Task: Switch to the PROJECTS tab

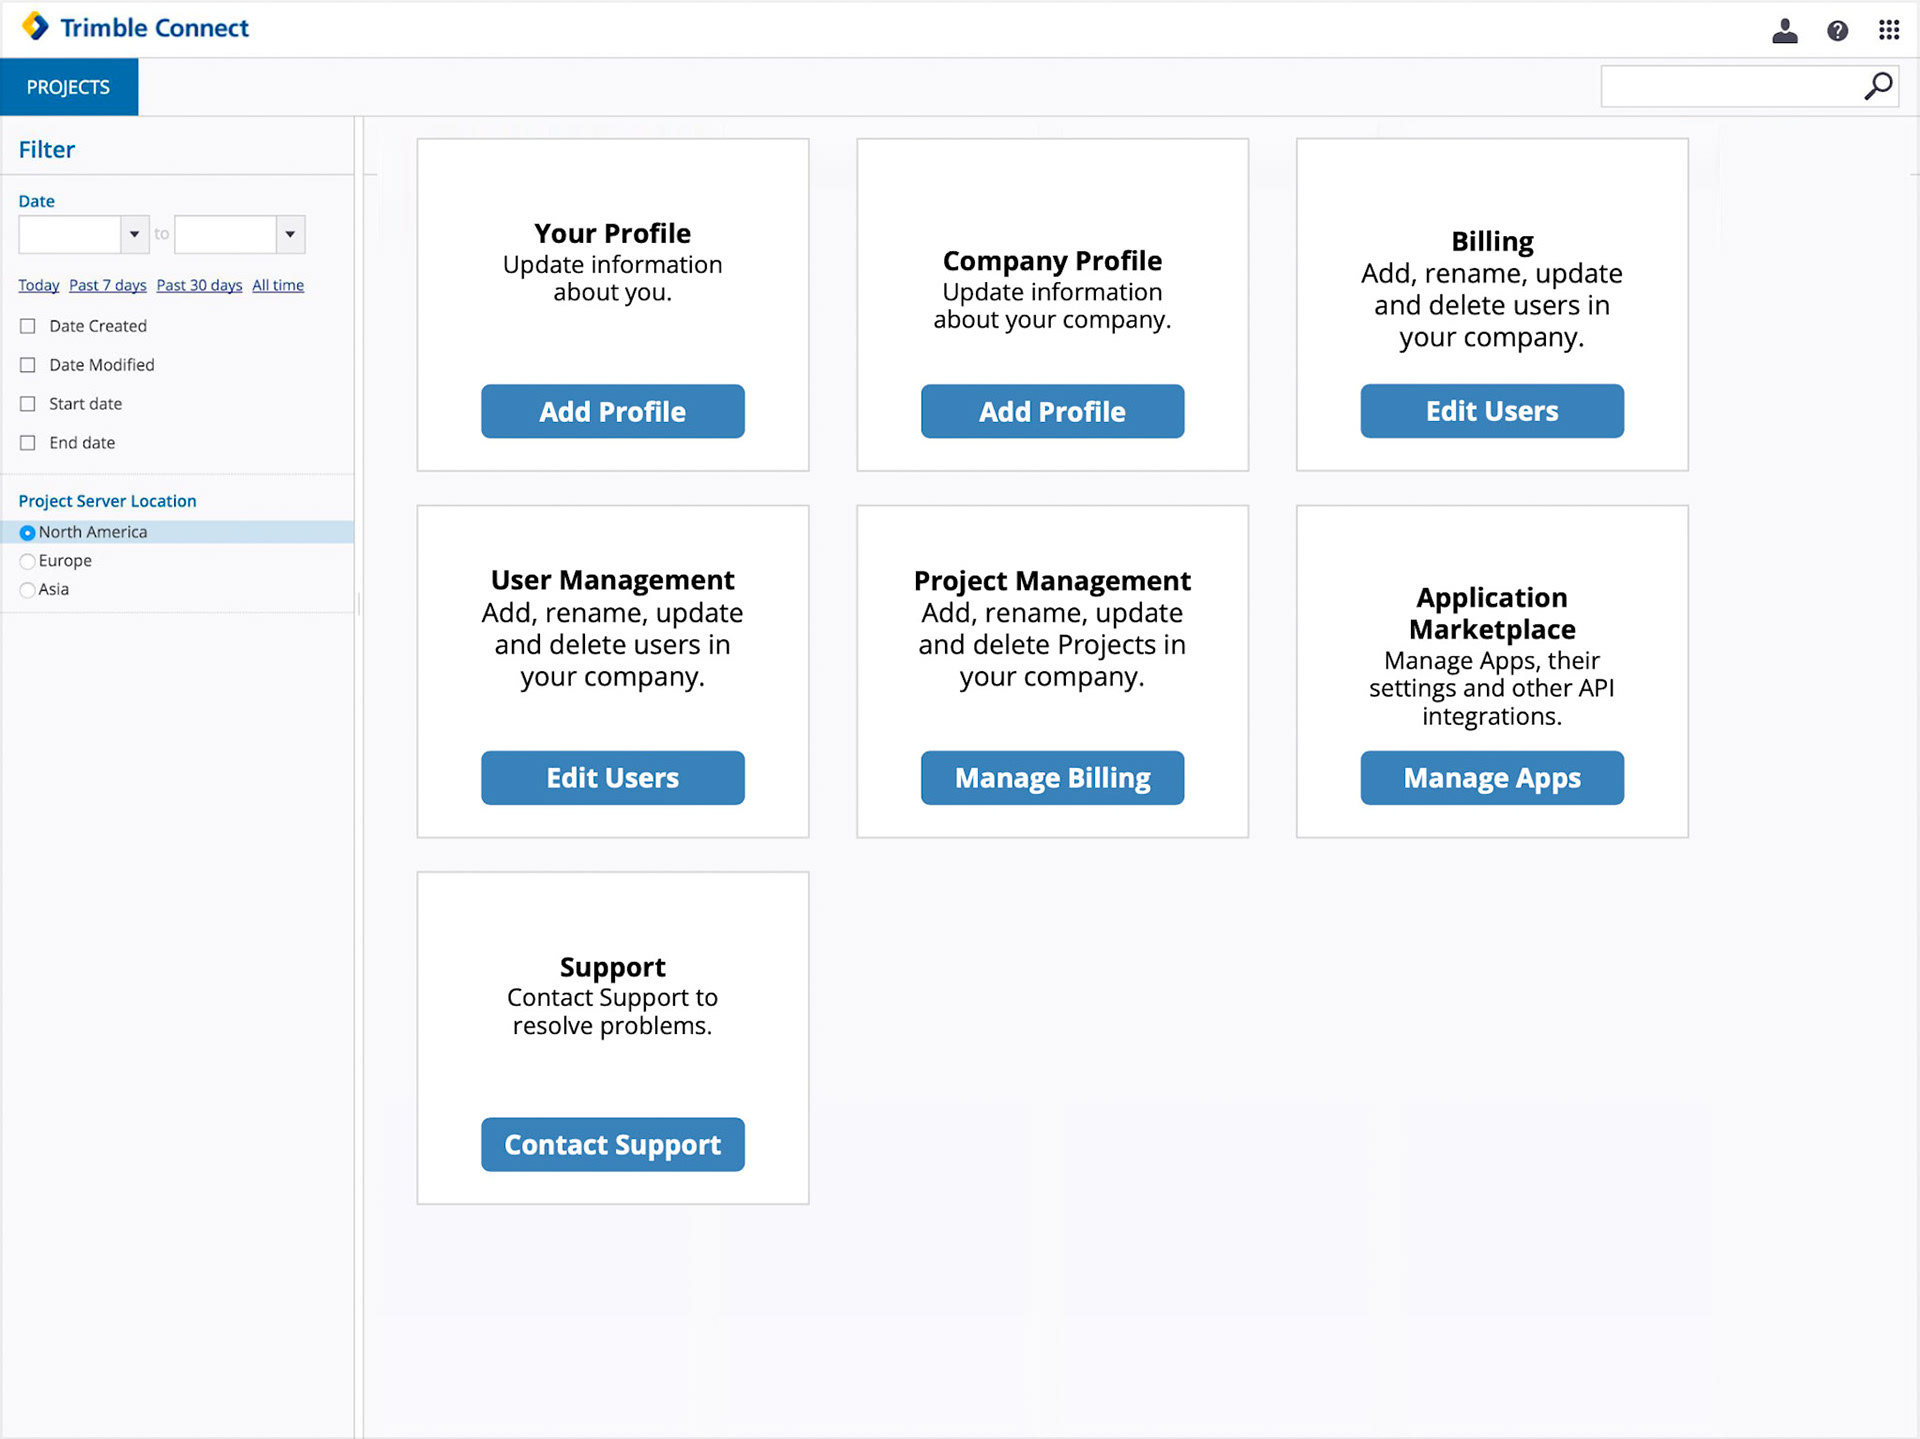Action: point(69,87)
